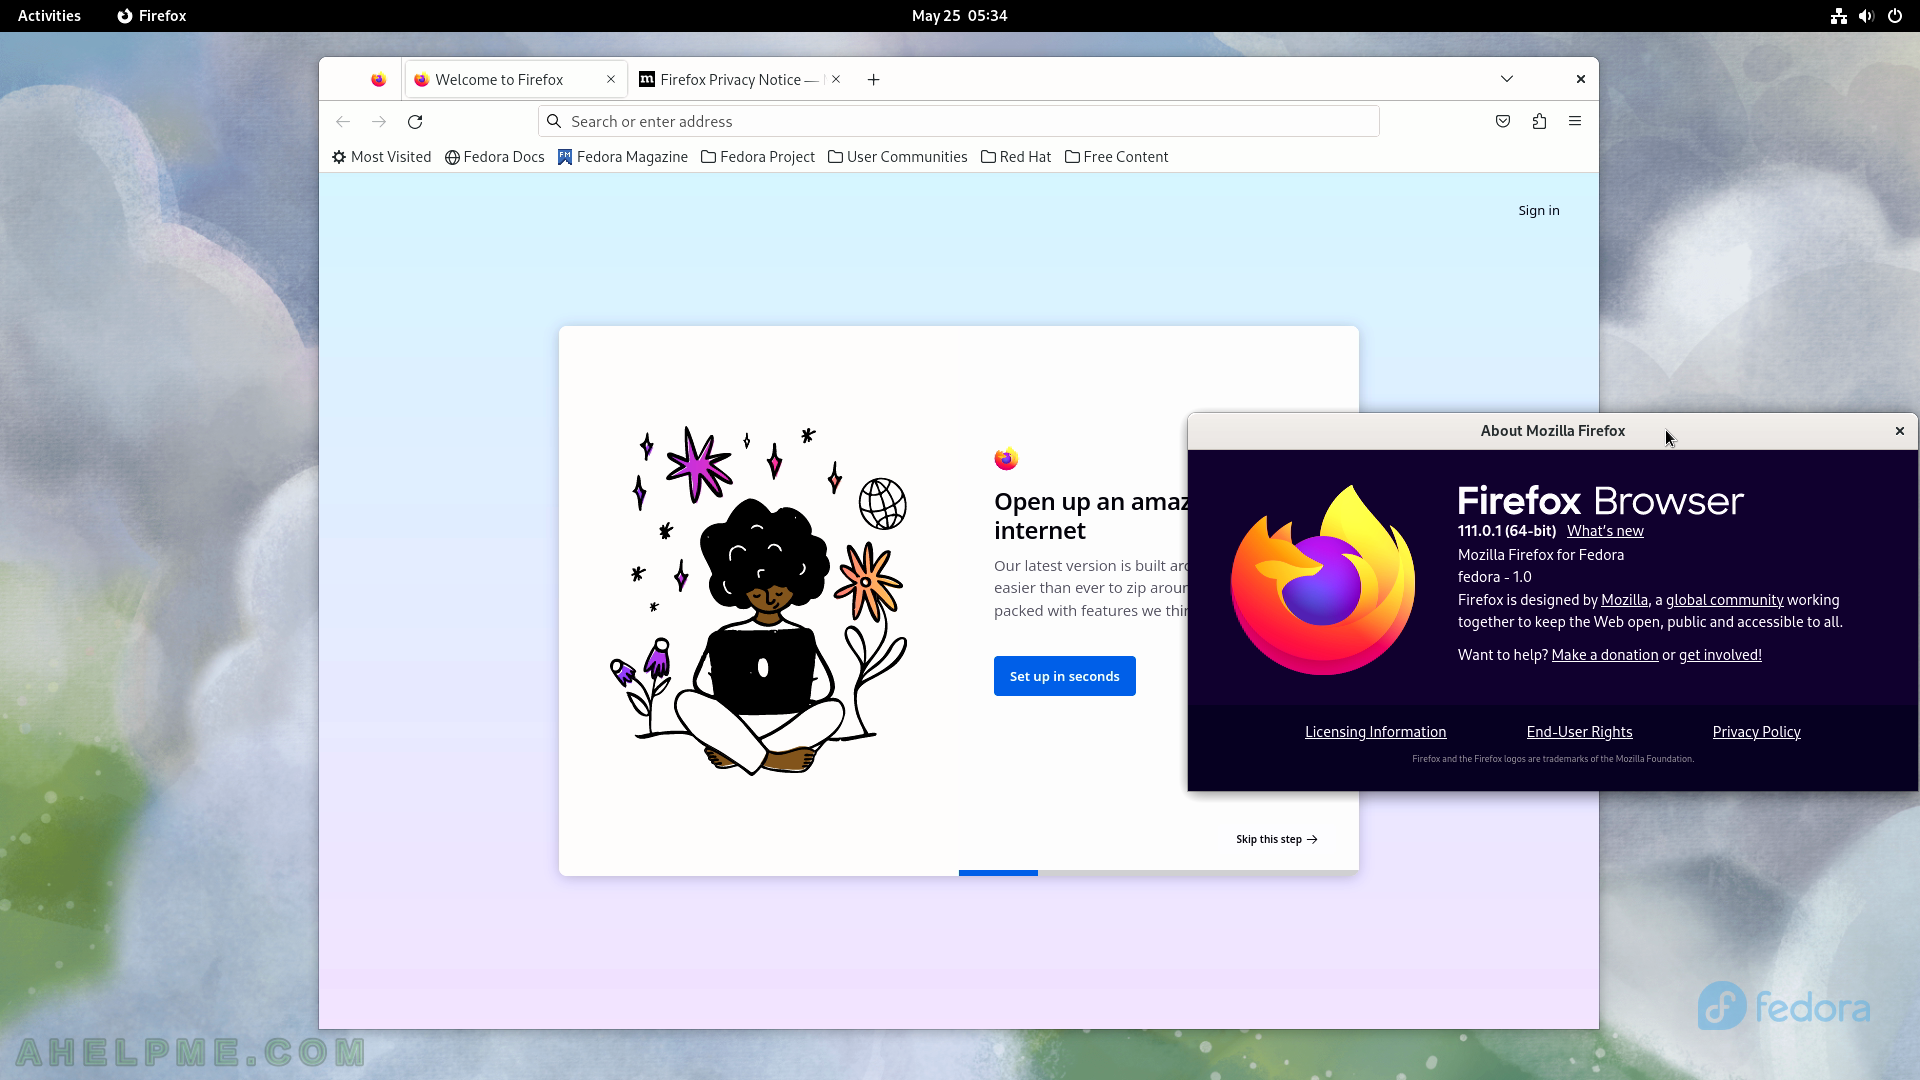Open Mozilla link in About dialog
Image resolution: width=1920 pixels, height=1080 pixels.
click(x=1624, y=600)
